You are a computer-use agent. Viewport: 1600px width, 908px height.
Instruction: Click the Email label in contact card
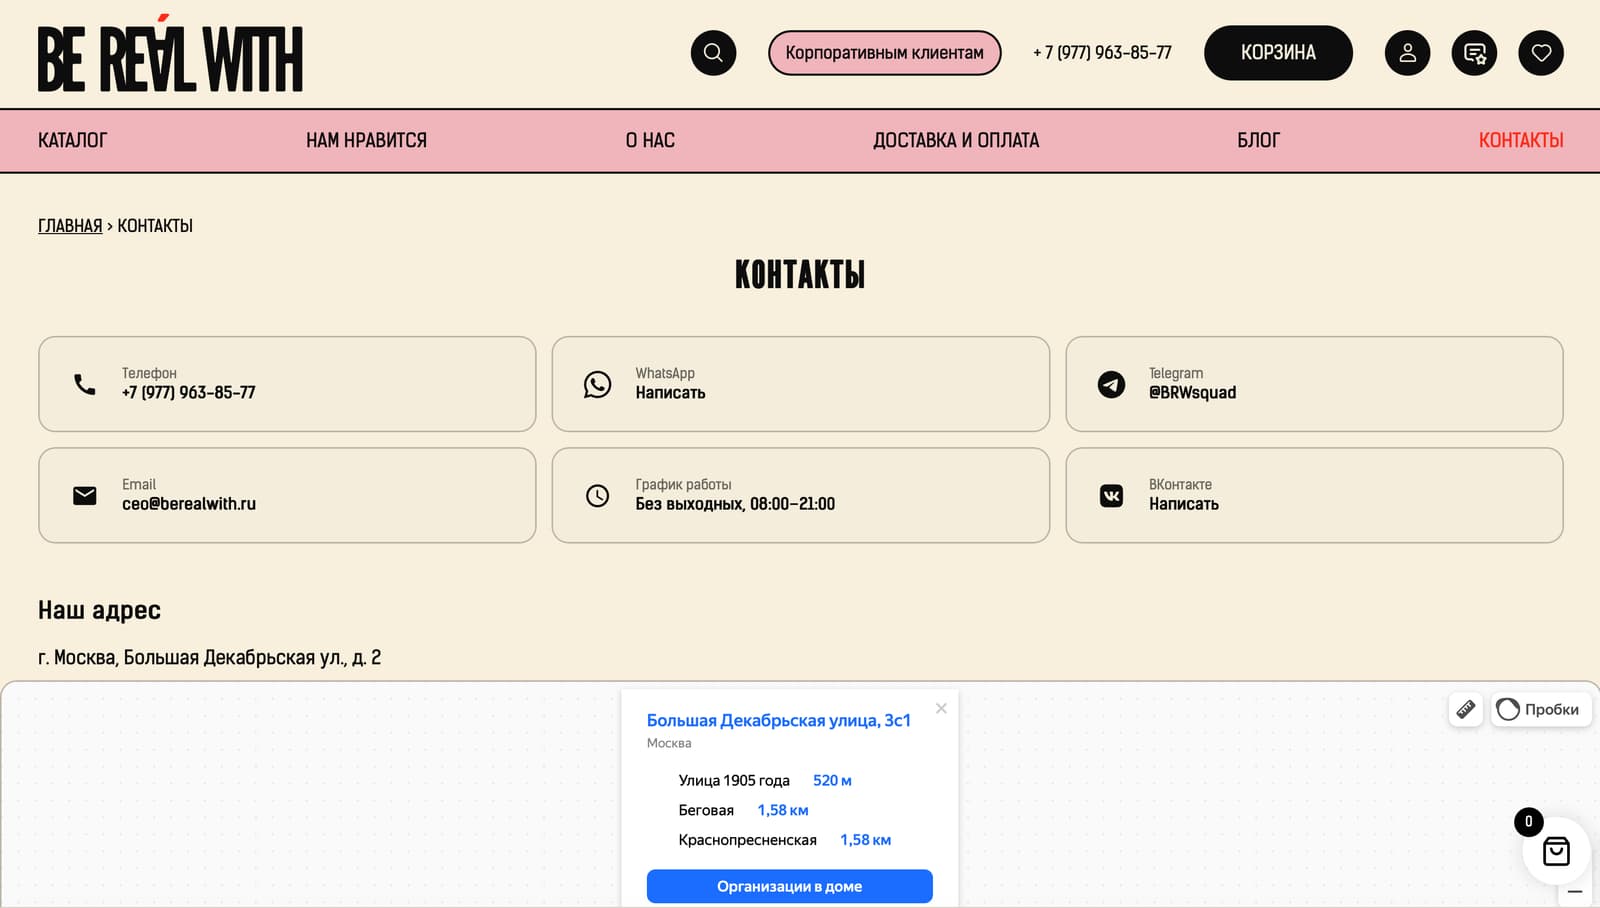[139, 484]
